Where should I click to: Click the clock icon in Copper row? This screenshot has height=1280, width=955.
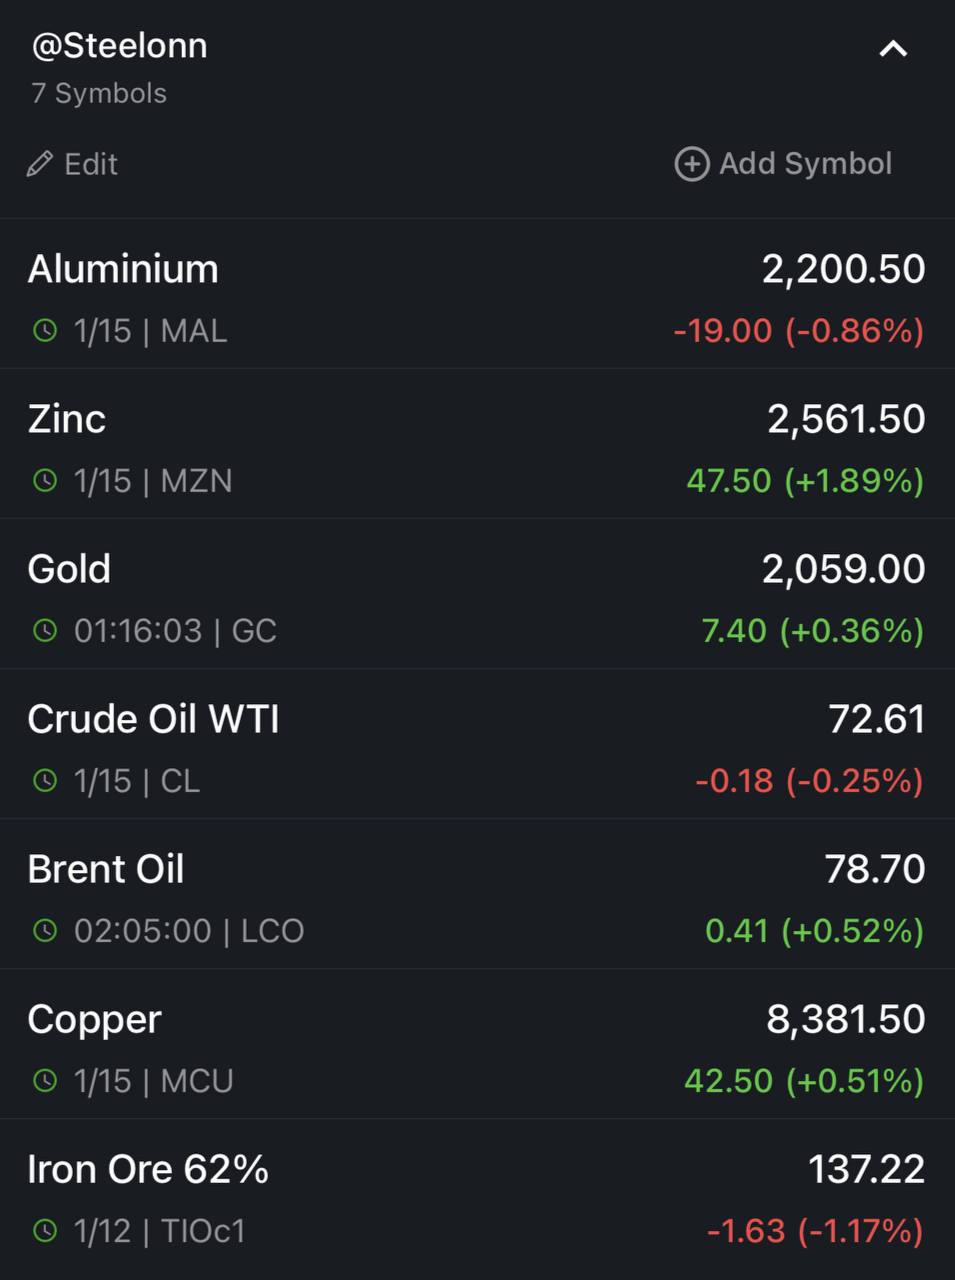[45, 1080]
